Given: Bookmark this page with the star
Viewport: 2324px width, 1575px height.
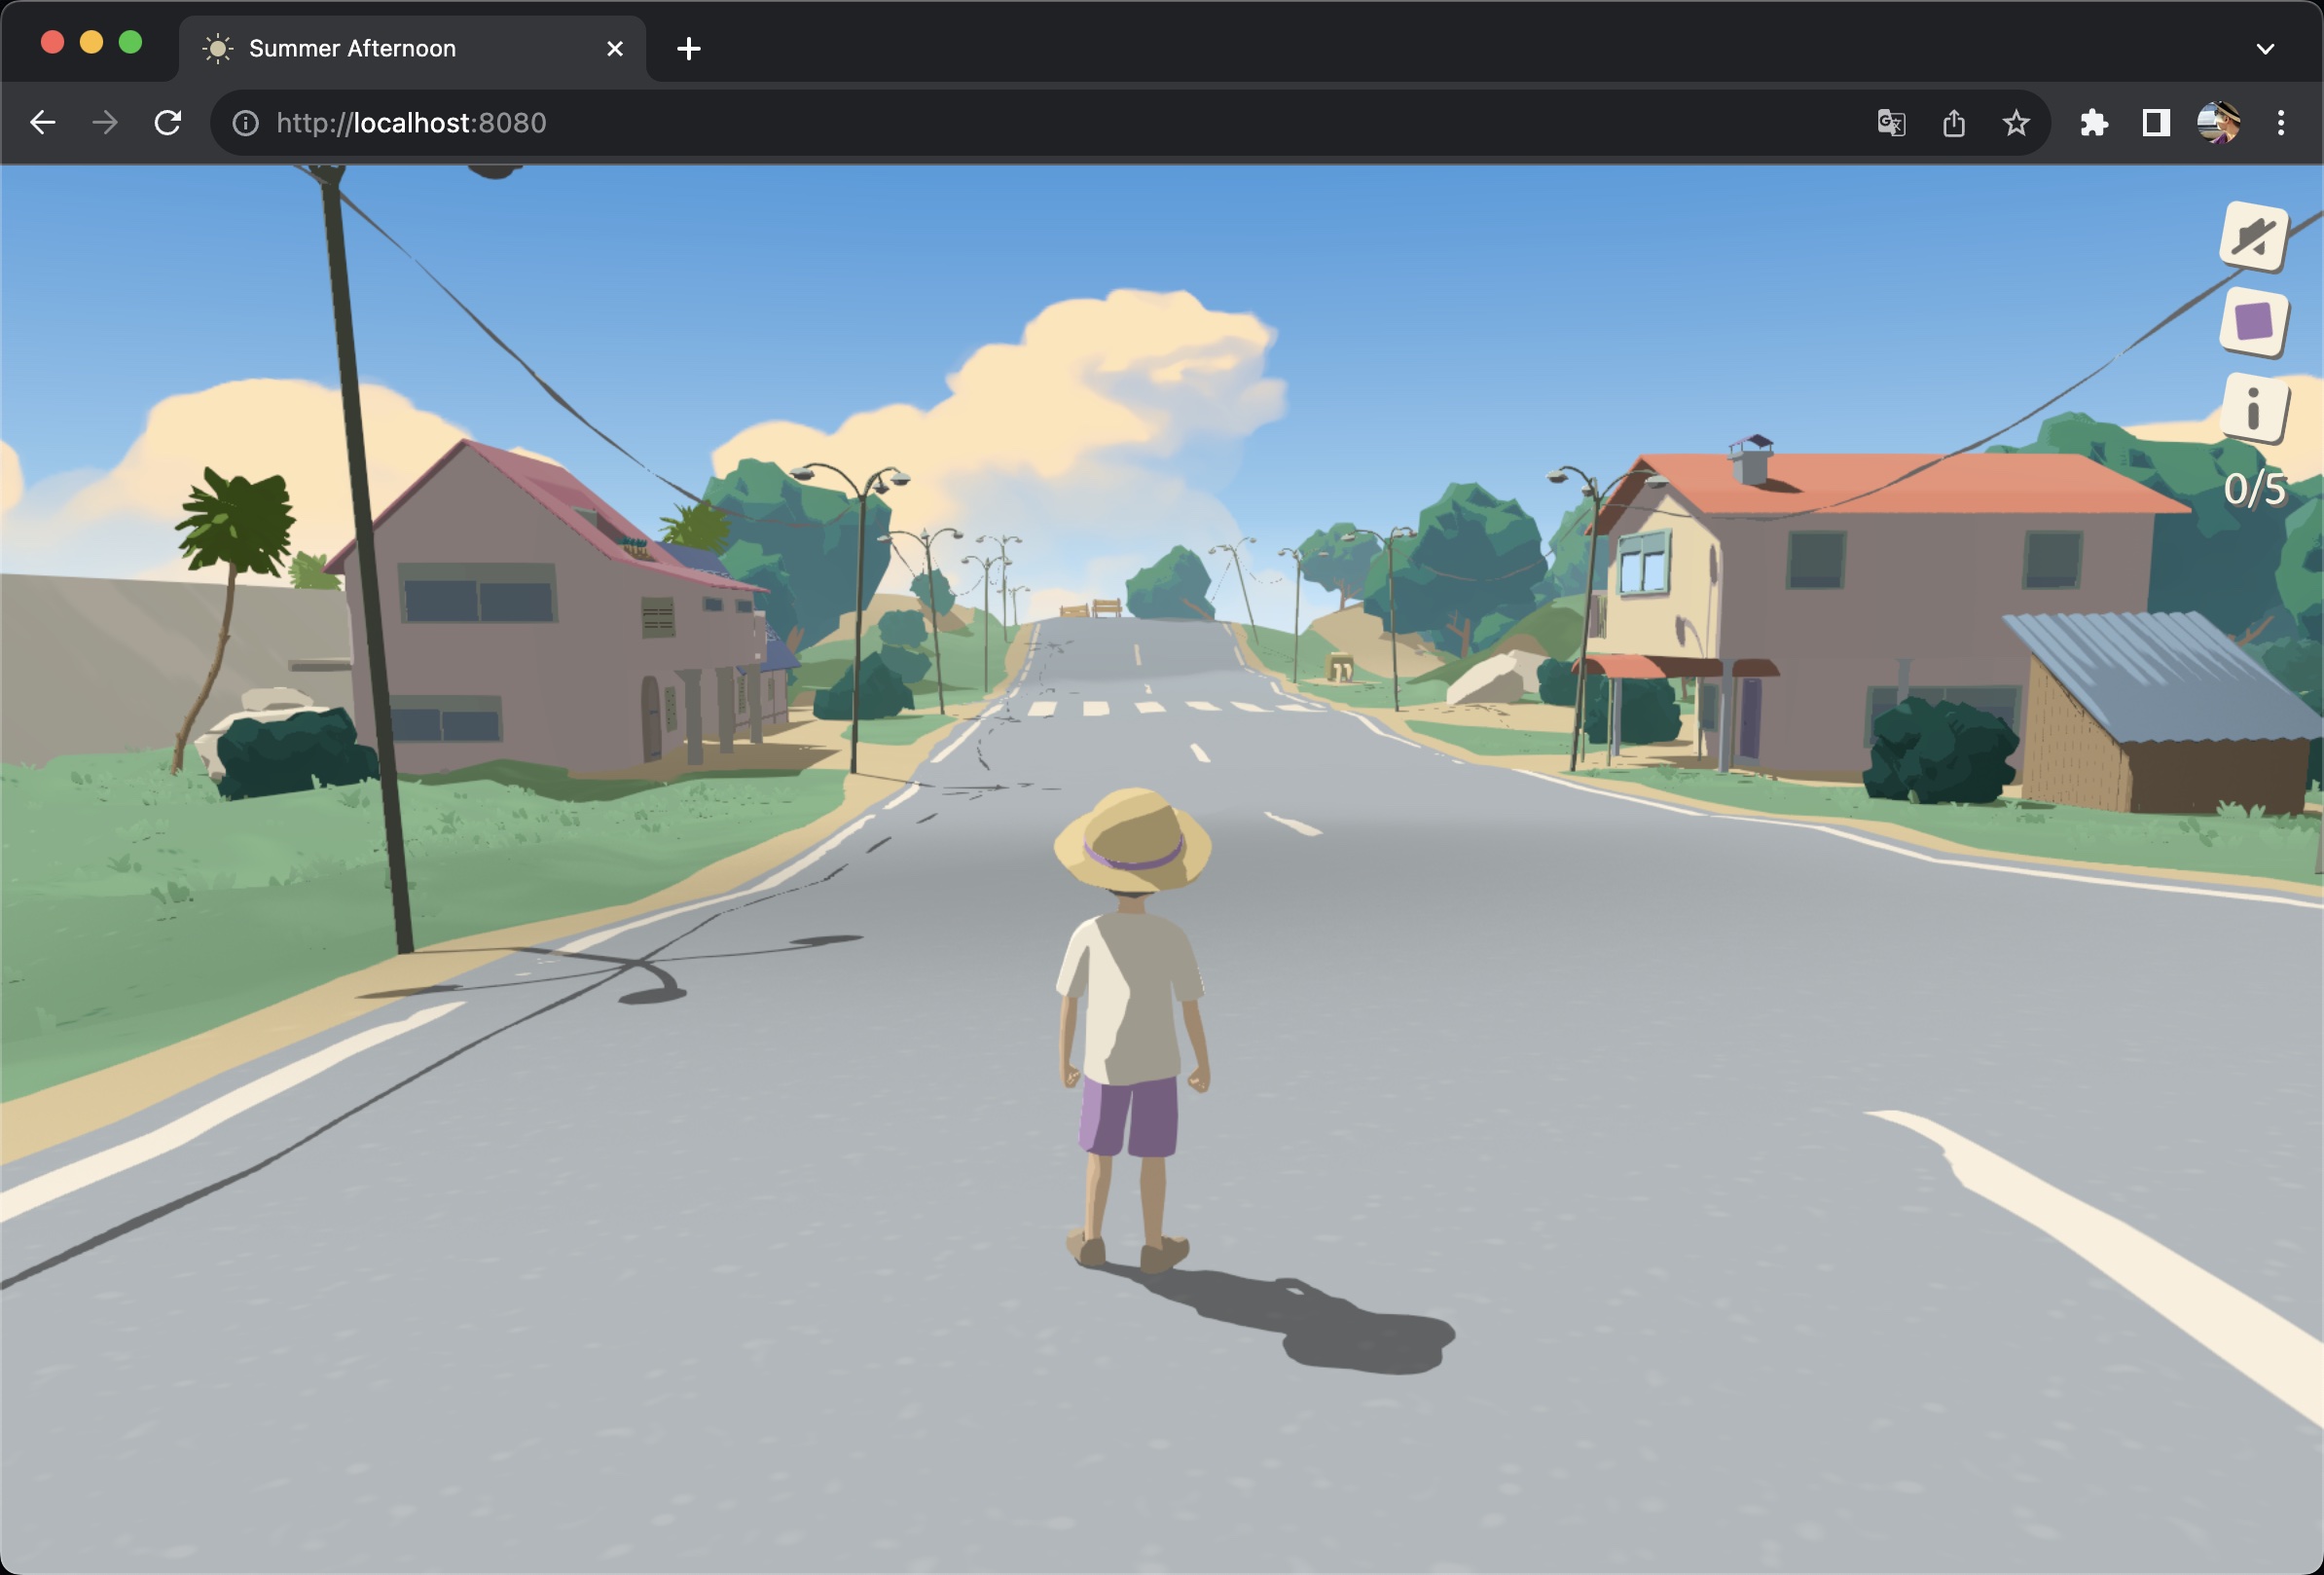Looking at the screenshot, I should coord(2016,123).
